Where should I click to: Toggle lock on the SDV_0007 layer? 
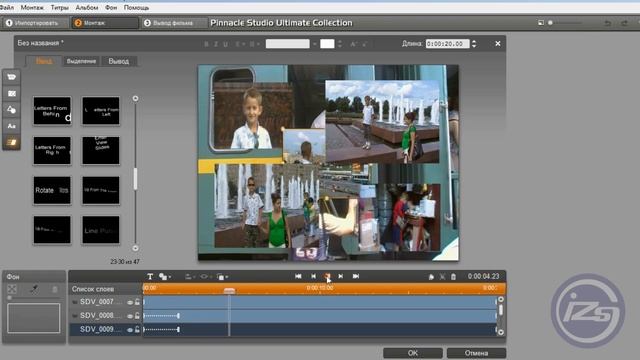pos(137,302)
